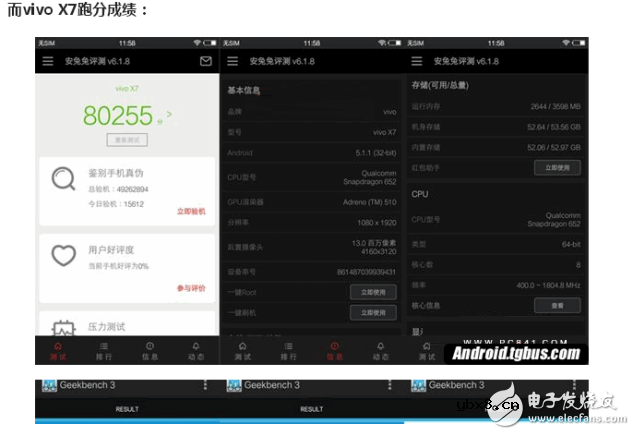The width and height of the screenshot is (635, 435).
Task: Switch to 动态 tab on 基本信息 screen
Action: (381, 351)
